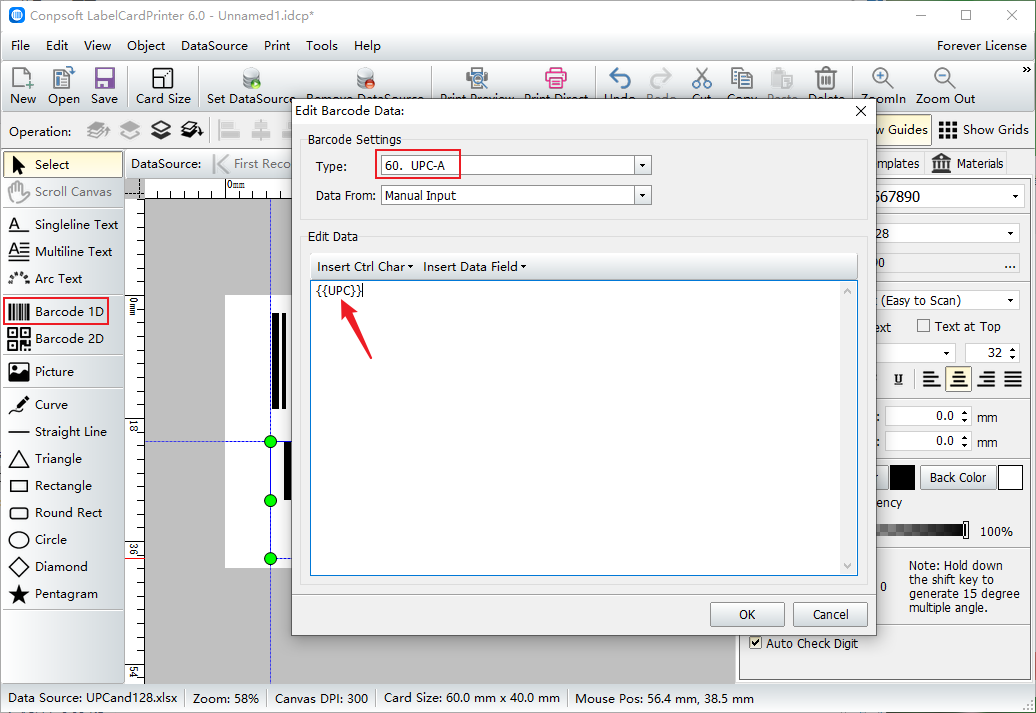Viewport: 1036px width, 713px height.
Task: Go to the First Record of DataSource
Action: (252, 164)
